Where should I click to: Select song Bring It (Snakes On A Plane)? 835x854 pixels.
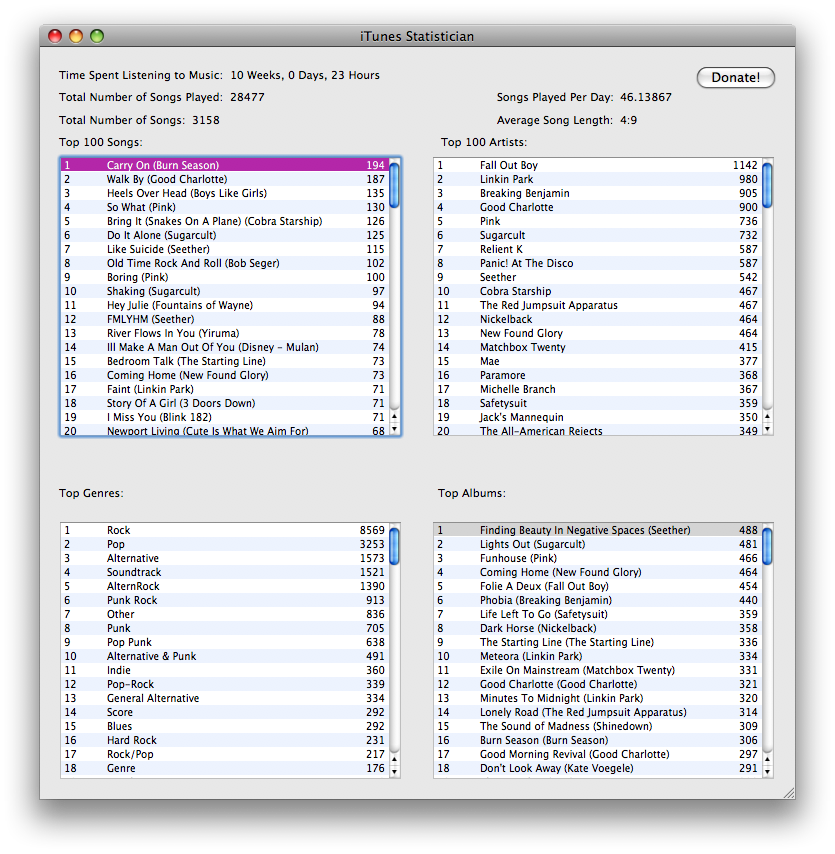coord(225,221)
